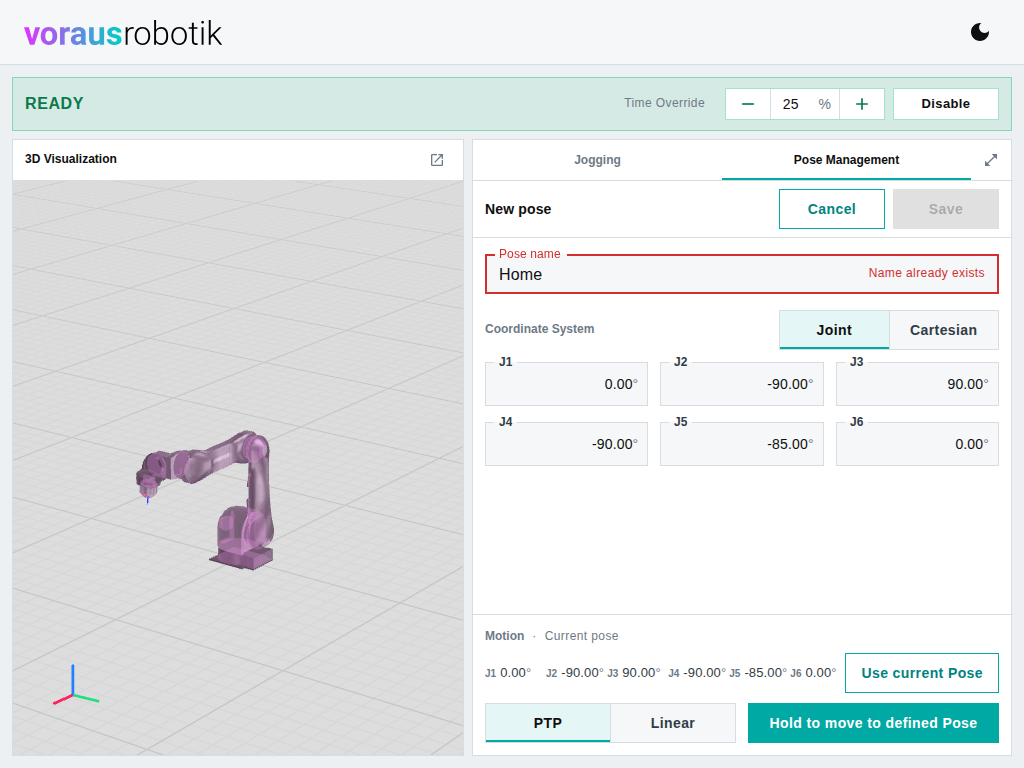Switch to the Jogging tab
Image resolution: width=1024 pixels, height=768 pixels.
597,160
